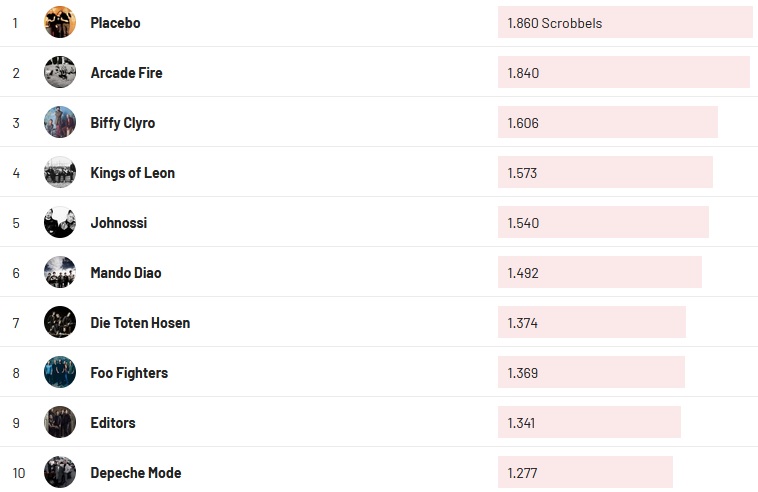Open the Placebo artist name link

tap(115, 22)
